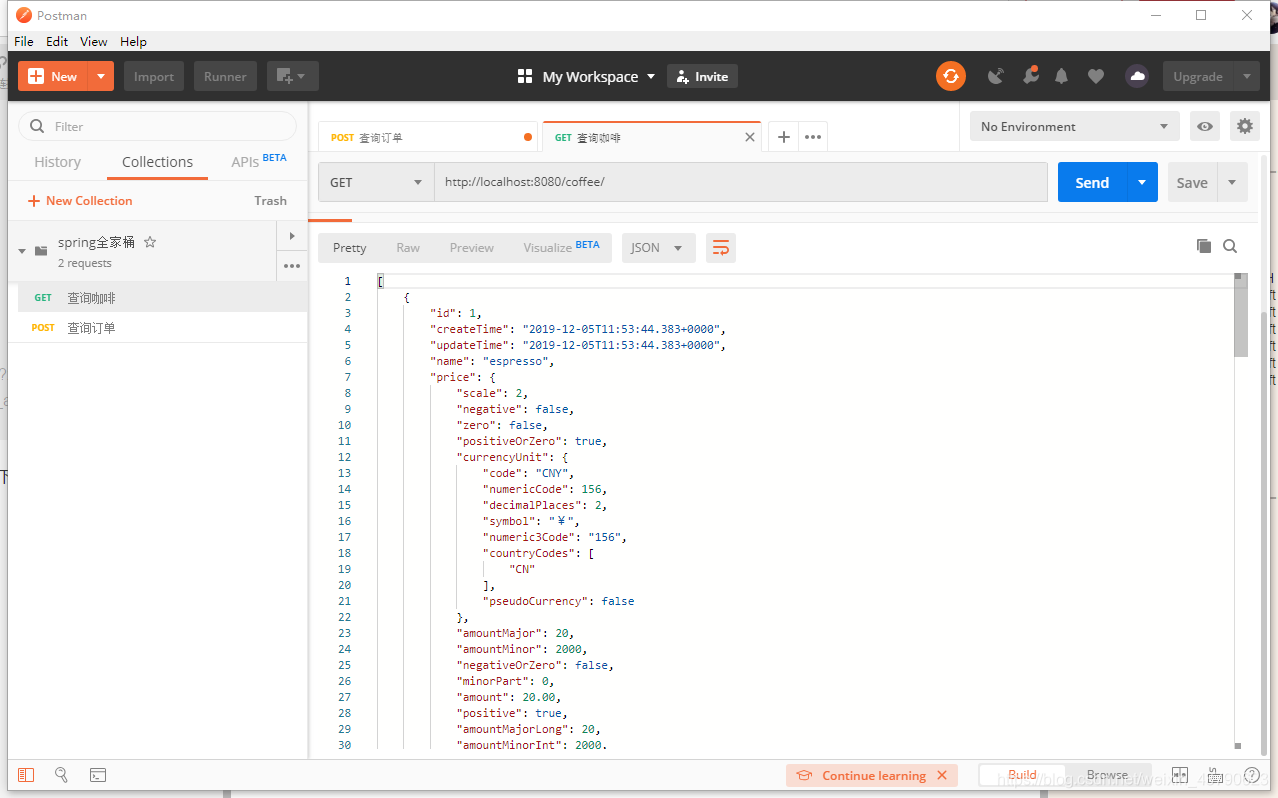Image resolution: width=1278 pixels, height=798 pixels.
Task: Select the Pretty response view
Action: (x=350, y=248)
